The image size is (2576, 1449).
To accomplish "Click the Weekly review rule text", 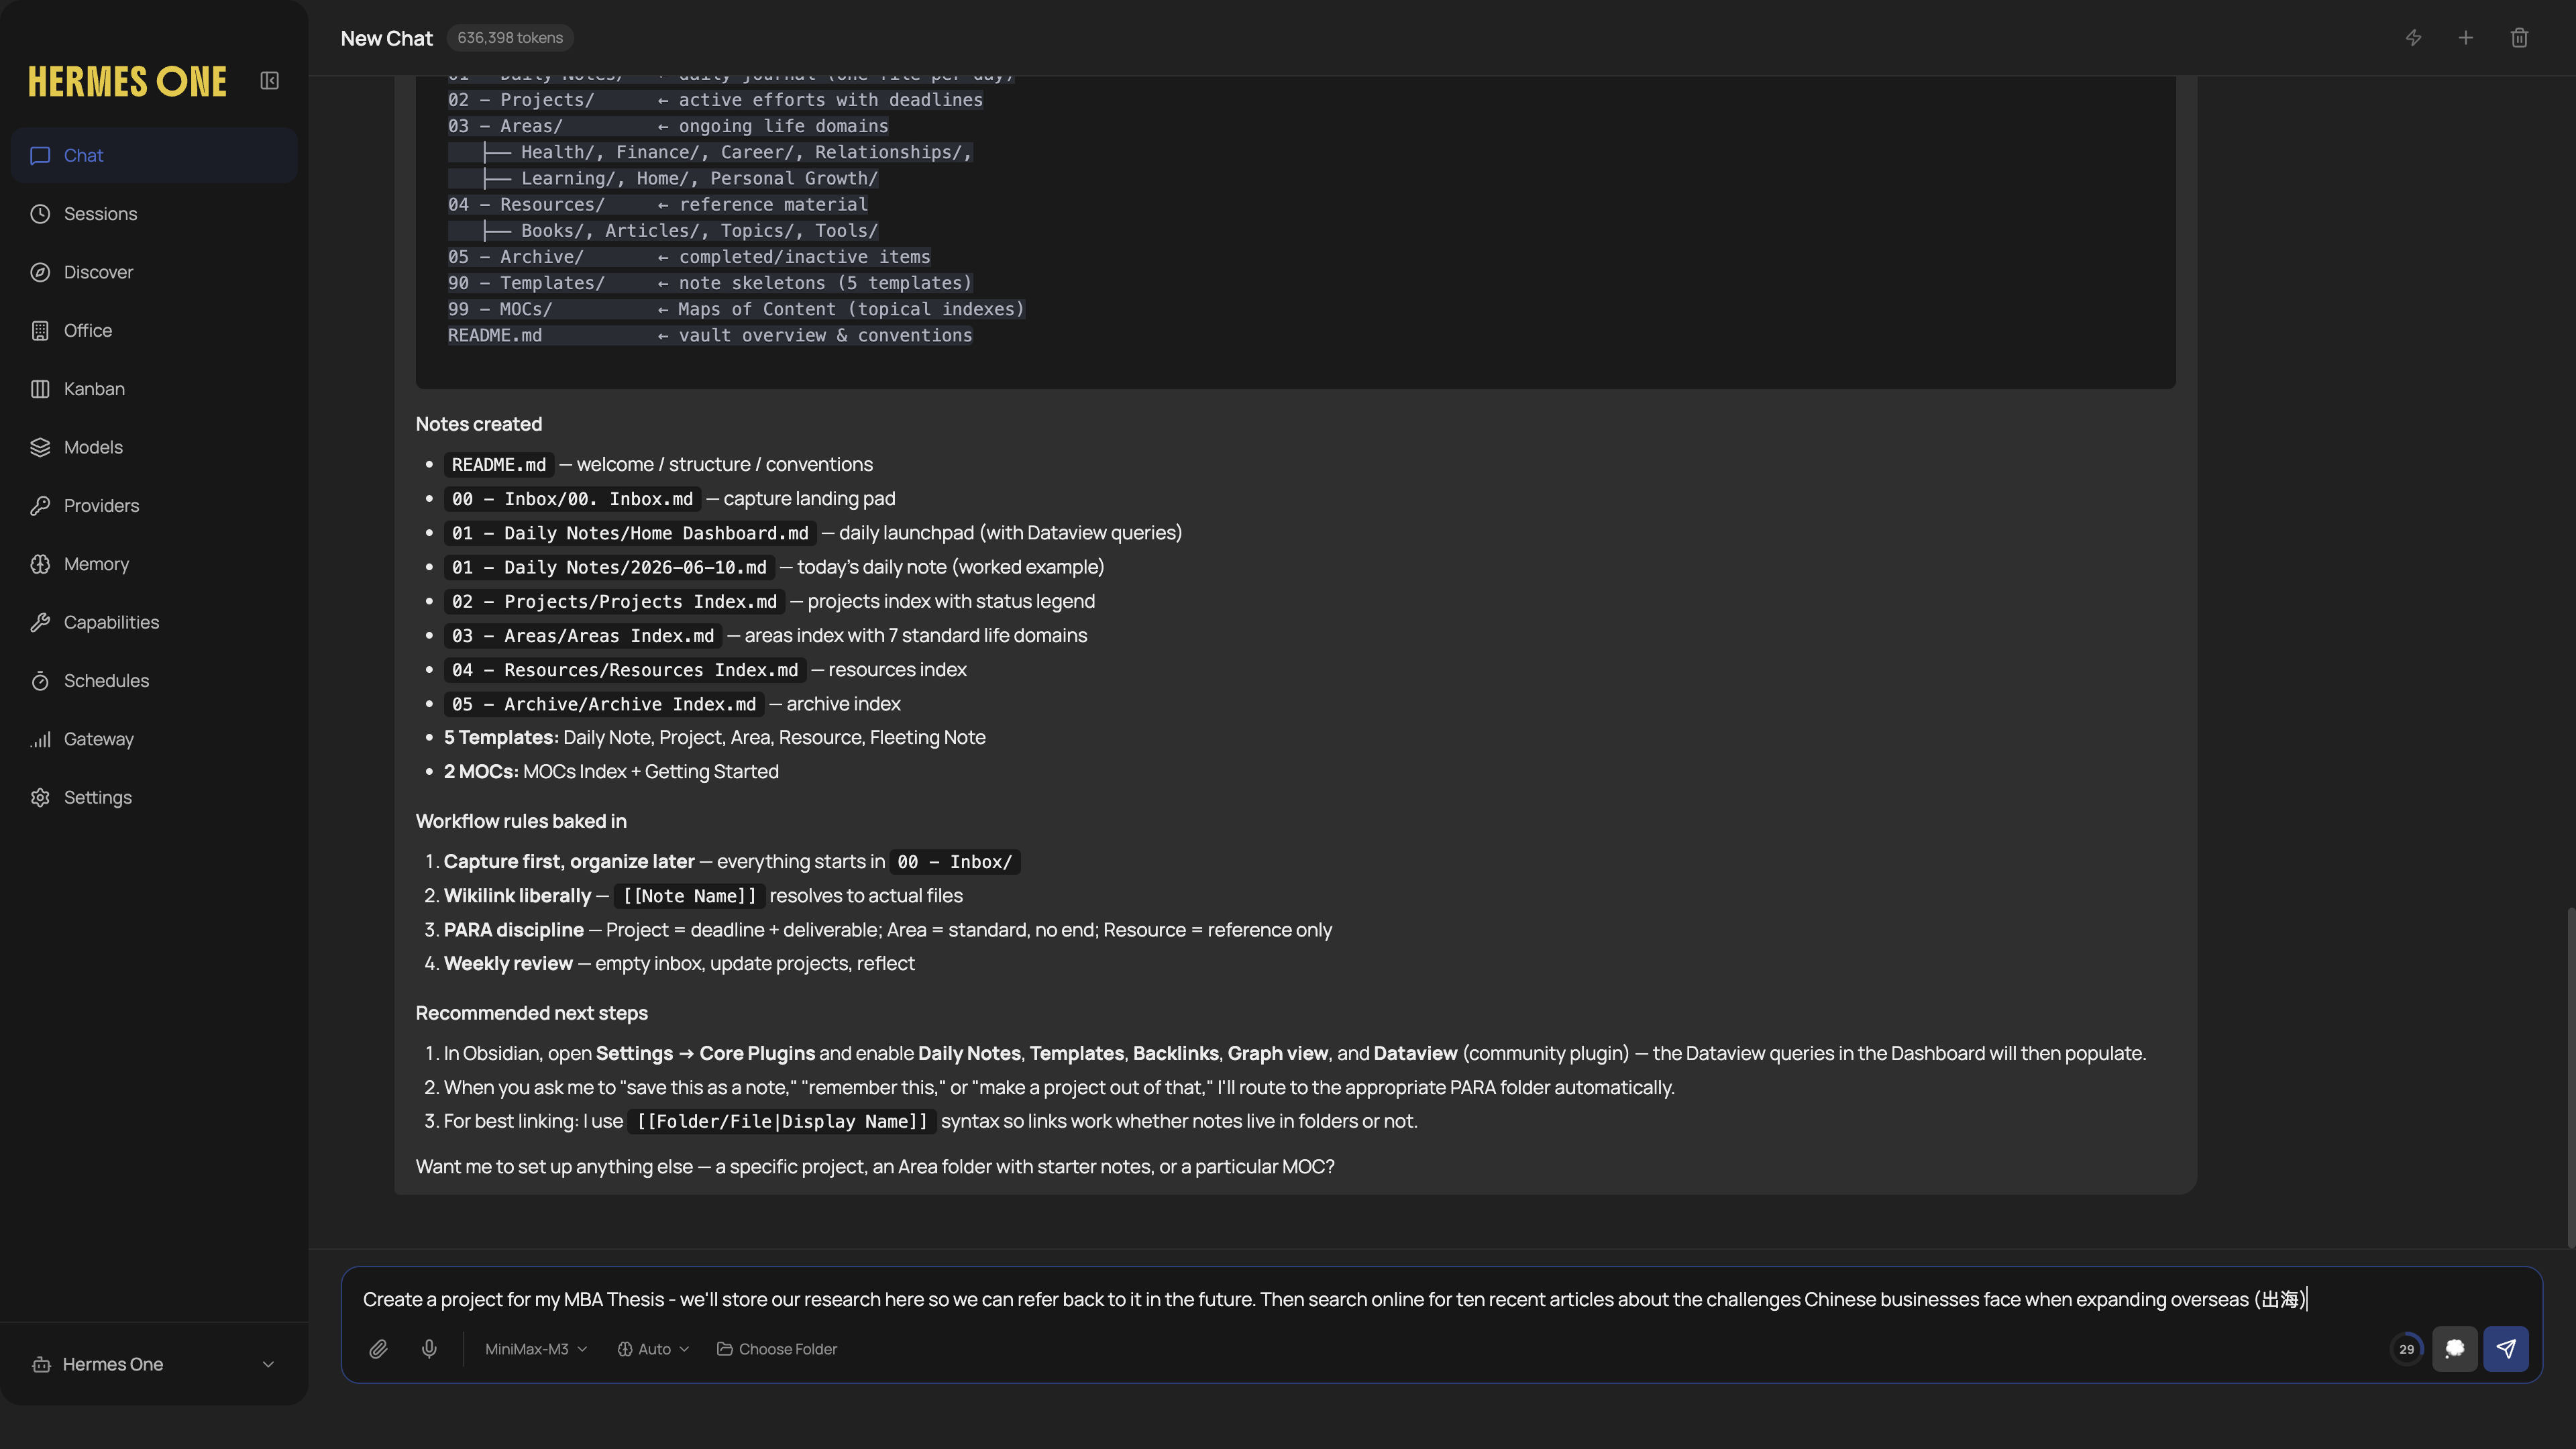I will pos(679,964).
